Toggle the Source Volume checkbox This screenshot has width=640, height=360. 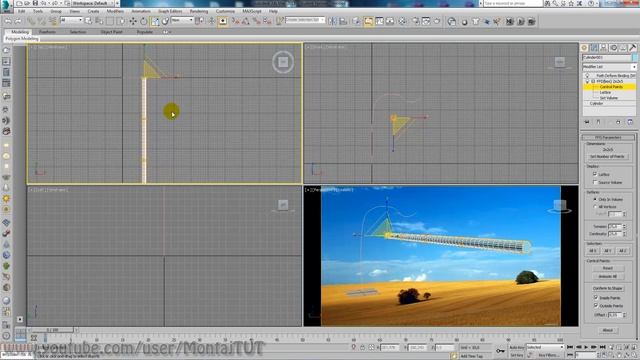(595, 182)
